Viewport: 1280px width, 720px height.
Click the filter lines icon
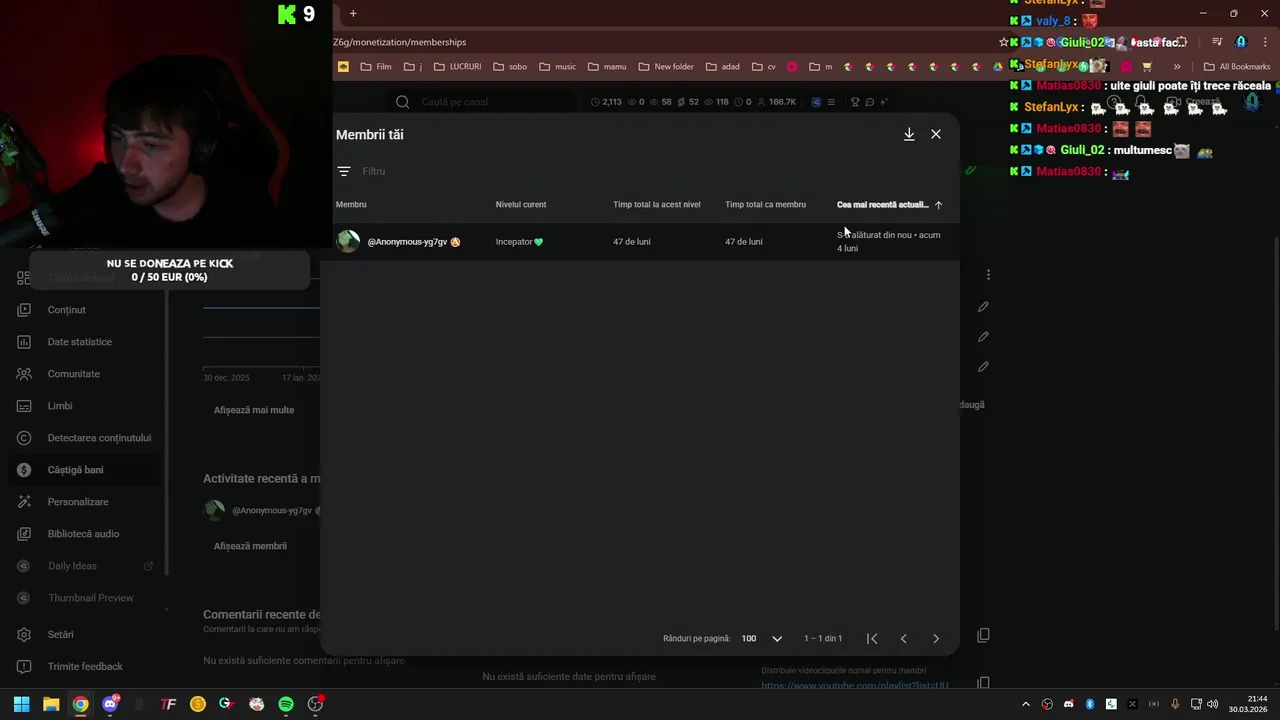(x=344, y=172)
